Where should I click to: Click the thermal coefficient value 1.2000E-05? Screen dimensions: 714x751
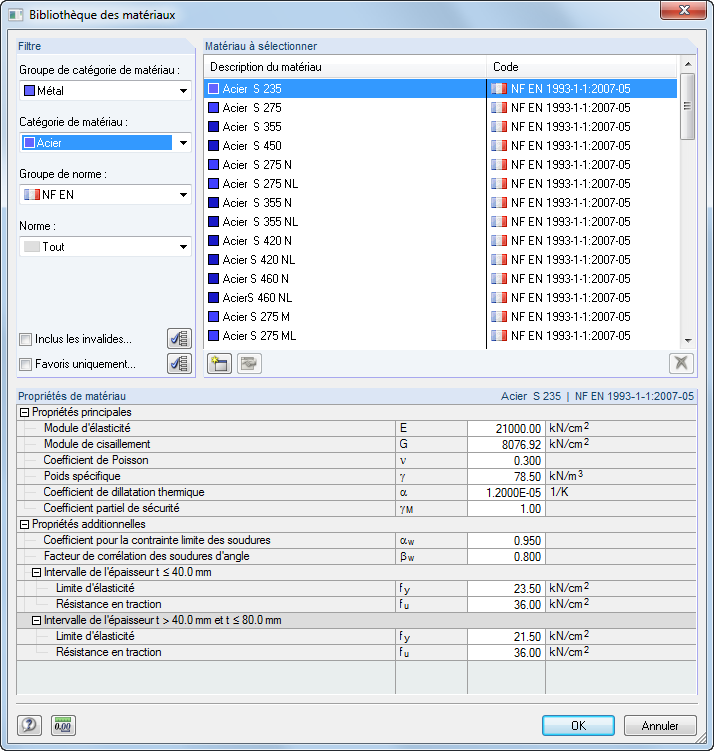(506, 492)
